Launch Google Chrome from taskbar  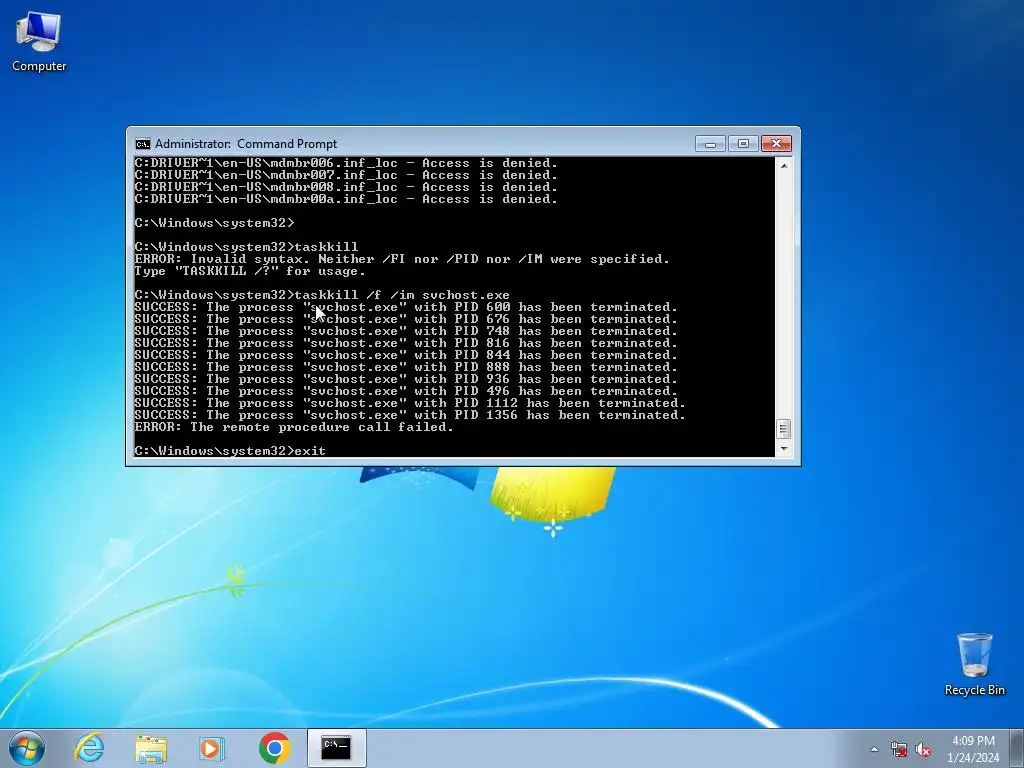click(274, 748)
